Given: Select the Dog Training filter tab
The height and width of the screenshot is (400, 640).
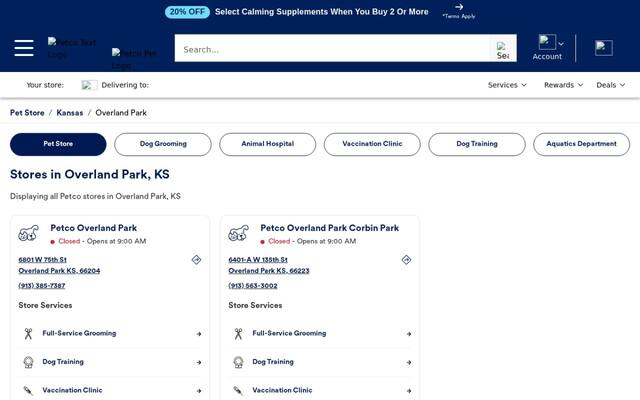Looking at the screenshot, I should tap(477, 144).
